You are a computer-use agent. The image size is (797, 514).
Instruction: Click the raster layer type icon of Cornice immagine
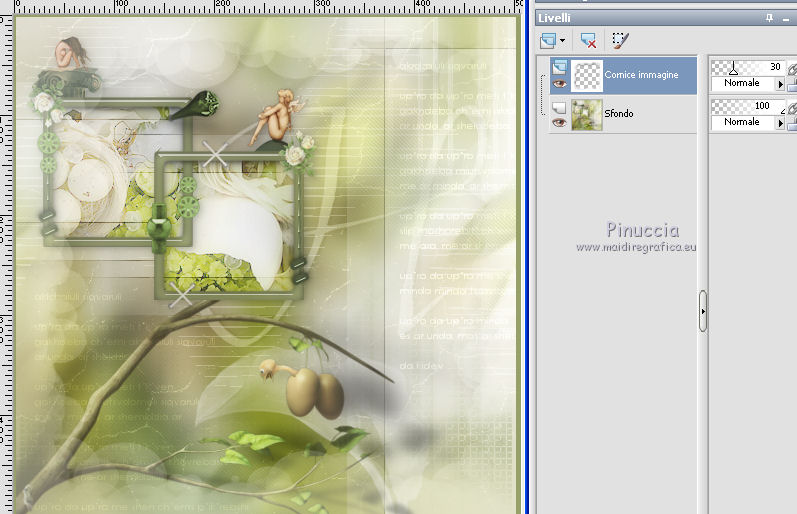point(560,67)
